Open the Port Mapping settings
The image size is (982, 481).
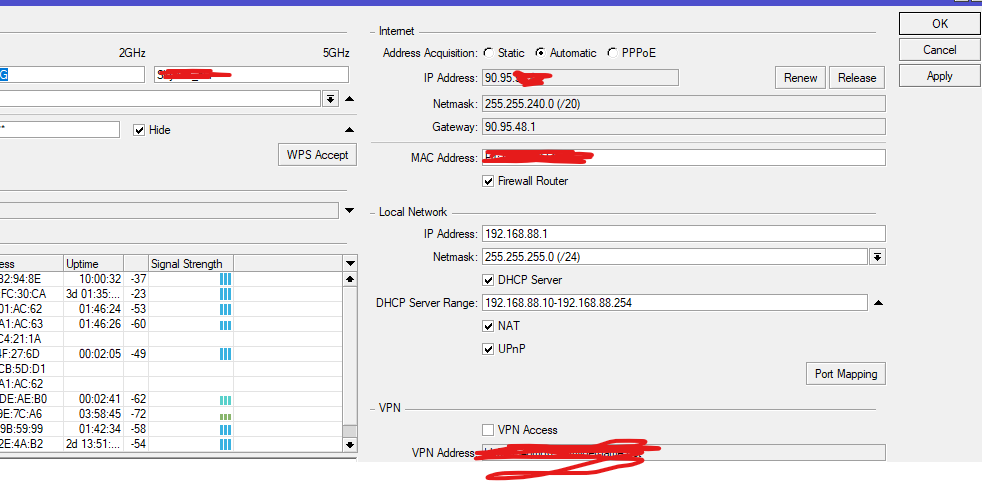point(845,374)
